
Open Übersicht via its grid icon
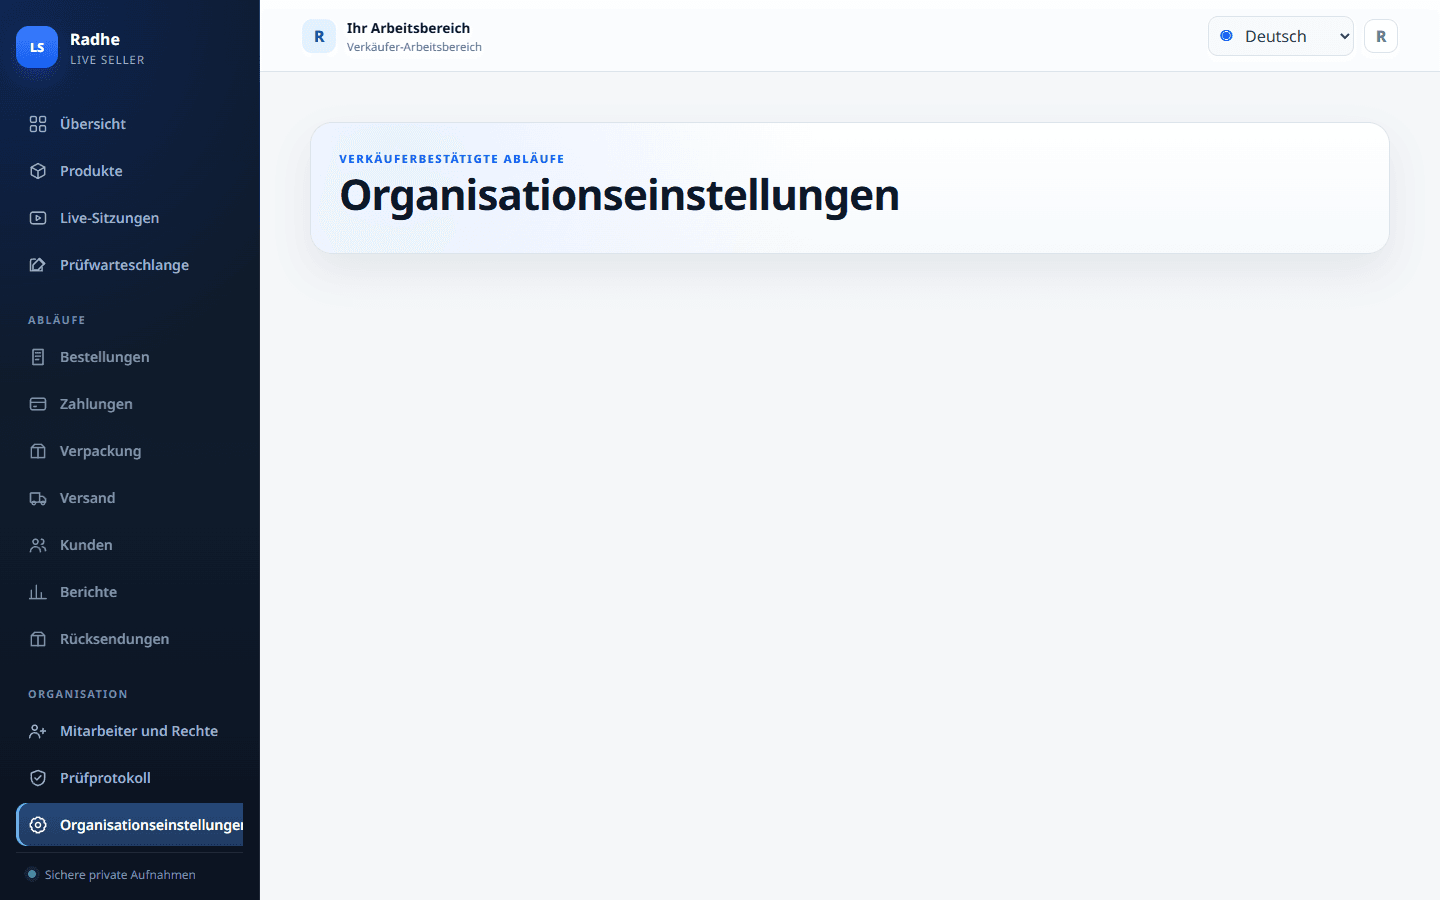pyautogui.click(x=38, y=124)
